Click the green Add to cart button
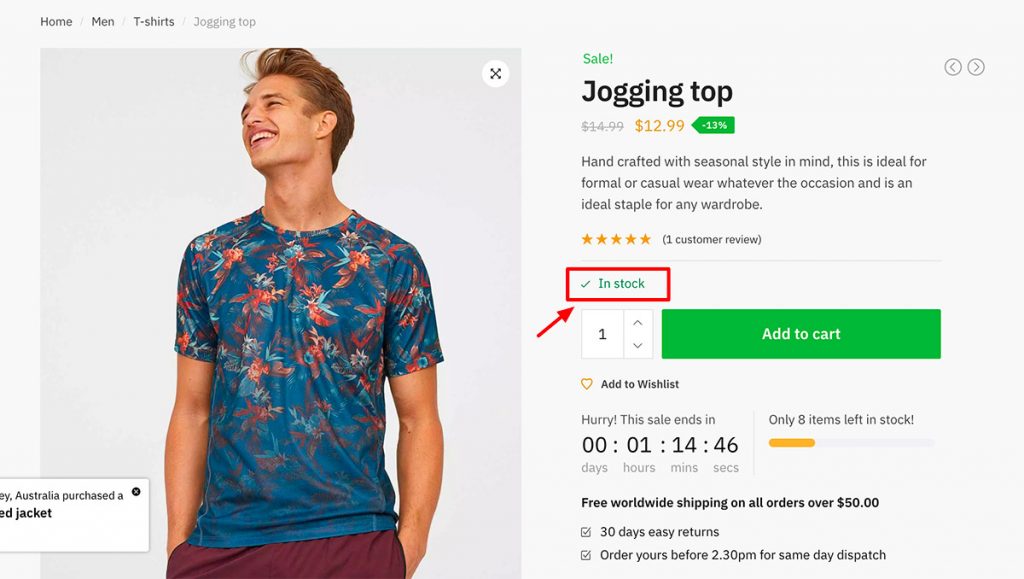This screenshot has height=579, width=1024. click(x=800, y=333)
